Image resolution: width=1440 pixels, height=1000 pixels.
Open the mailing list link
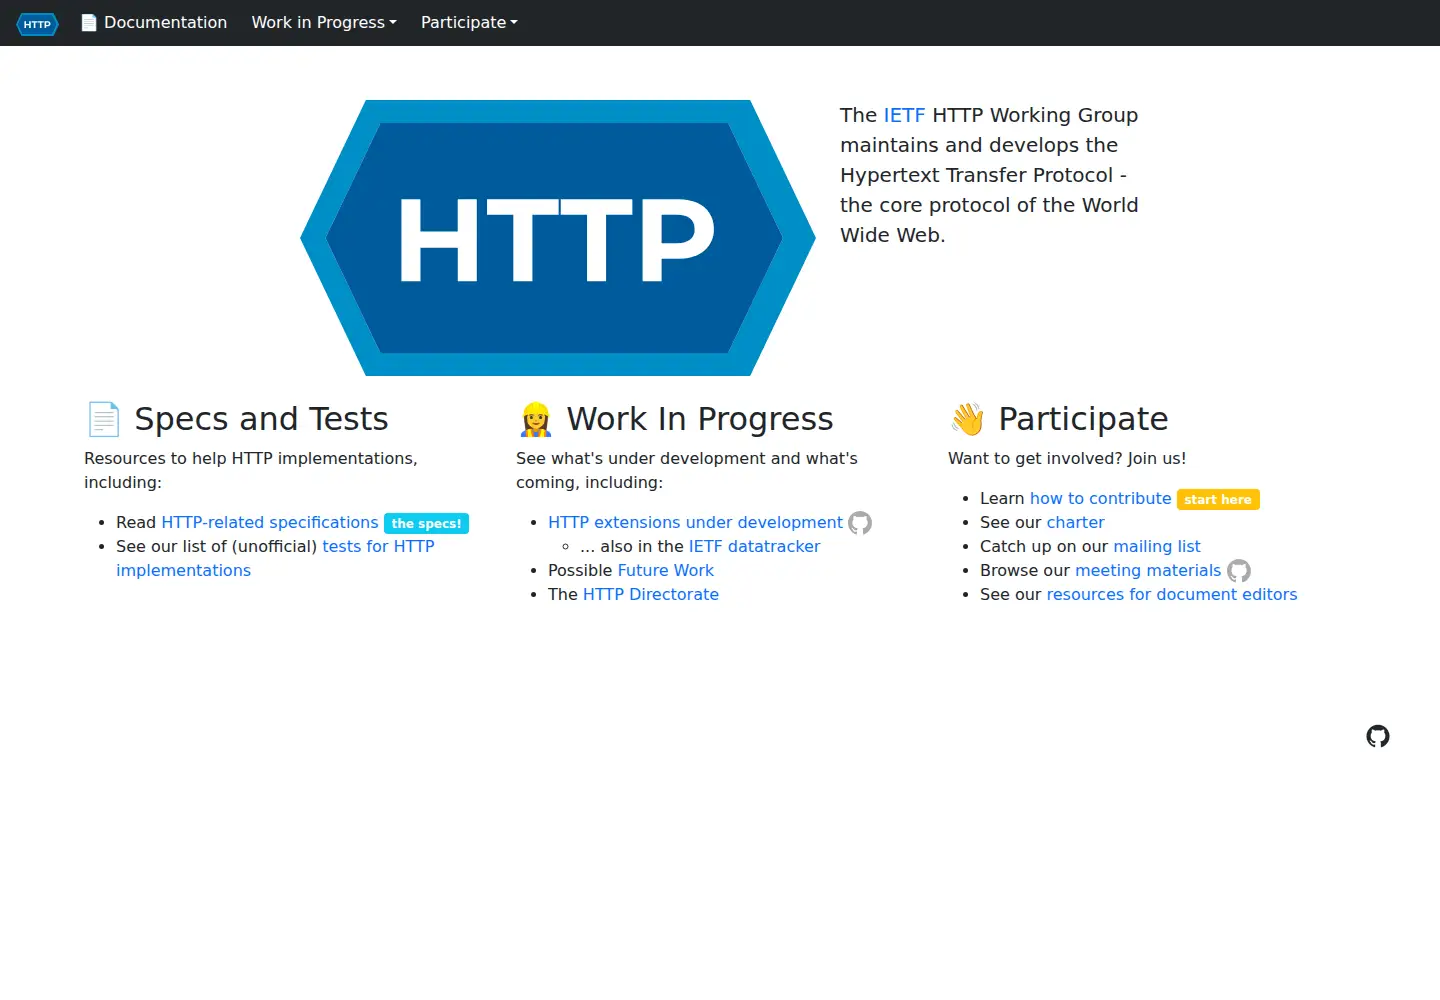pyautogui.click(x=1157, y=546)
